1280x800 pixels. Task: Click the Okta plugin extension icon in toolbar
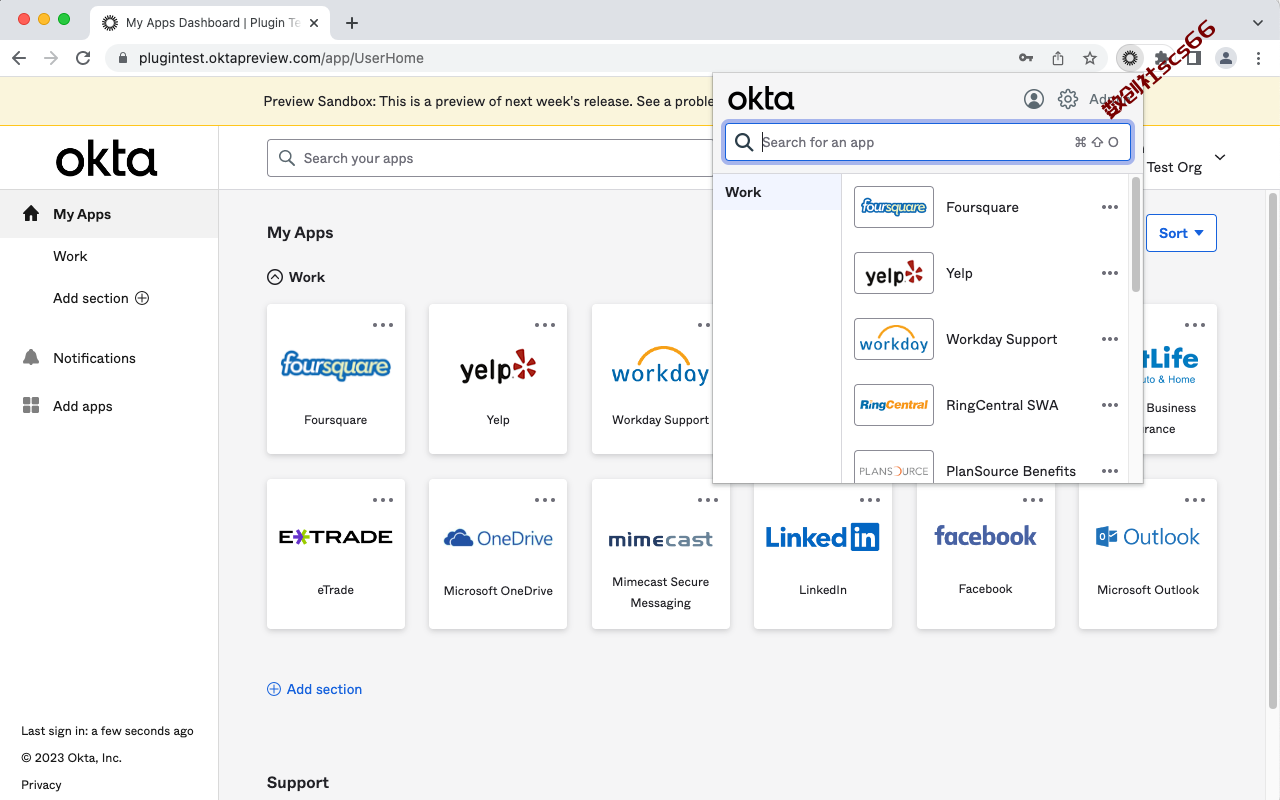[1130, 58]
